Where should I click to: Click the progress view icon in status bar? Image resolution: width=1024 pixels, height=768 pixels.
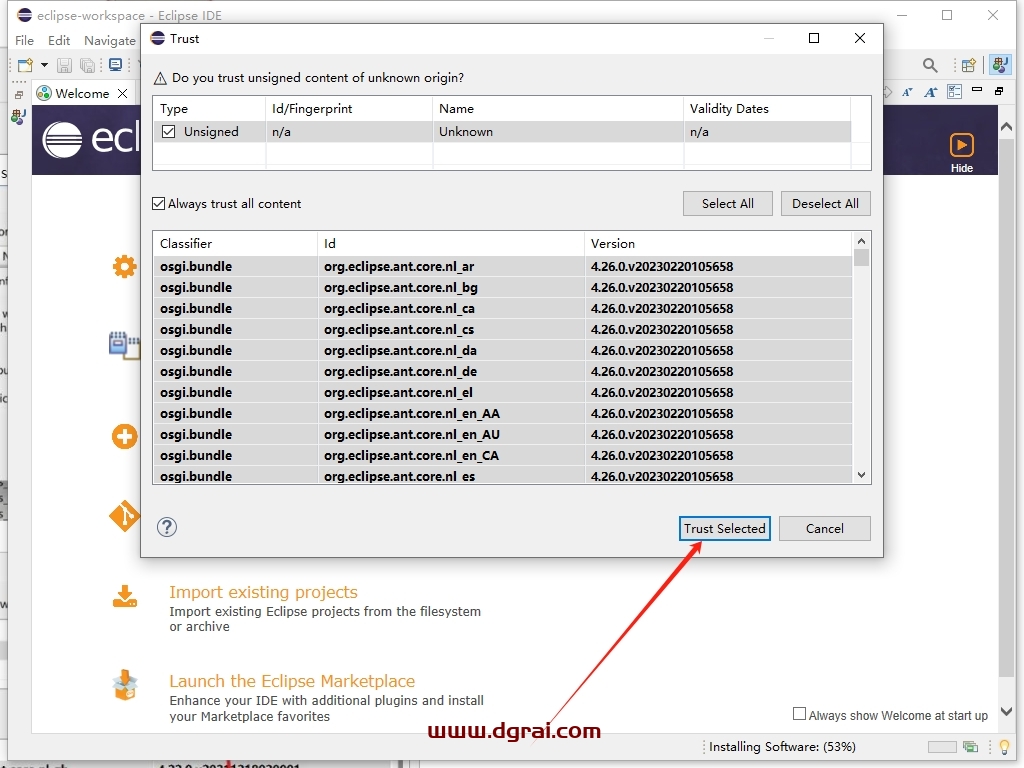tap(970, 746)
